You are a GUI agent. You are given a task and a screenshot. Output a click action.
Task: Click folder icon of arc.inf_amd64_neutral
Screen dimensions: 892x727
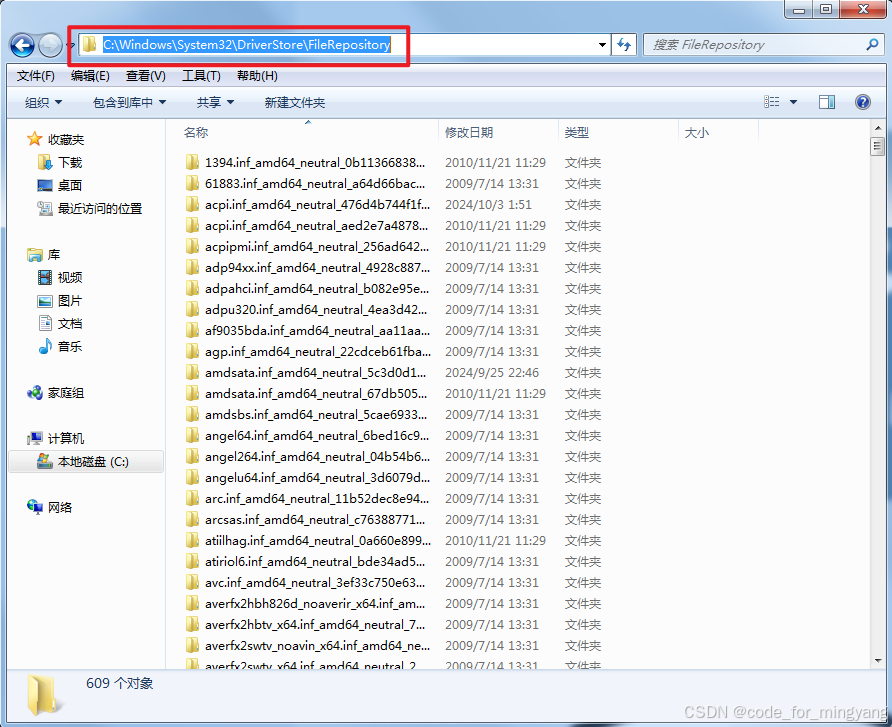click(192, 499)
